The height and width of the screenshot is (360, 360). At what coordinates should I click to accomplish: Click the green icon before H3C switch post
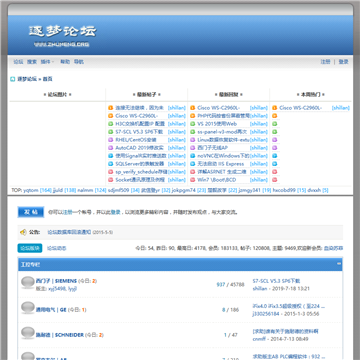click(x=111, y=124)
